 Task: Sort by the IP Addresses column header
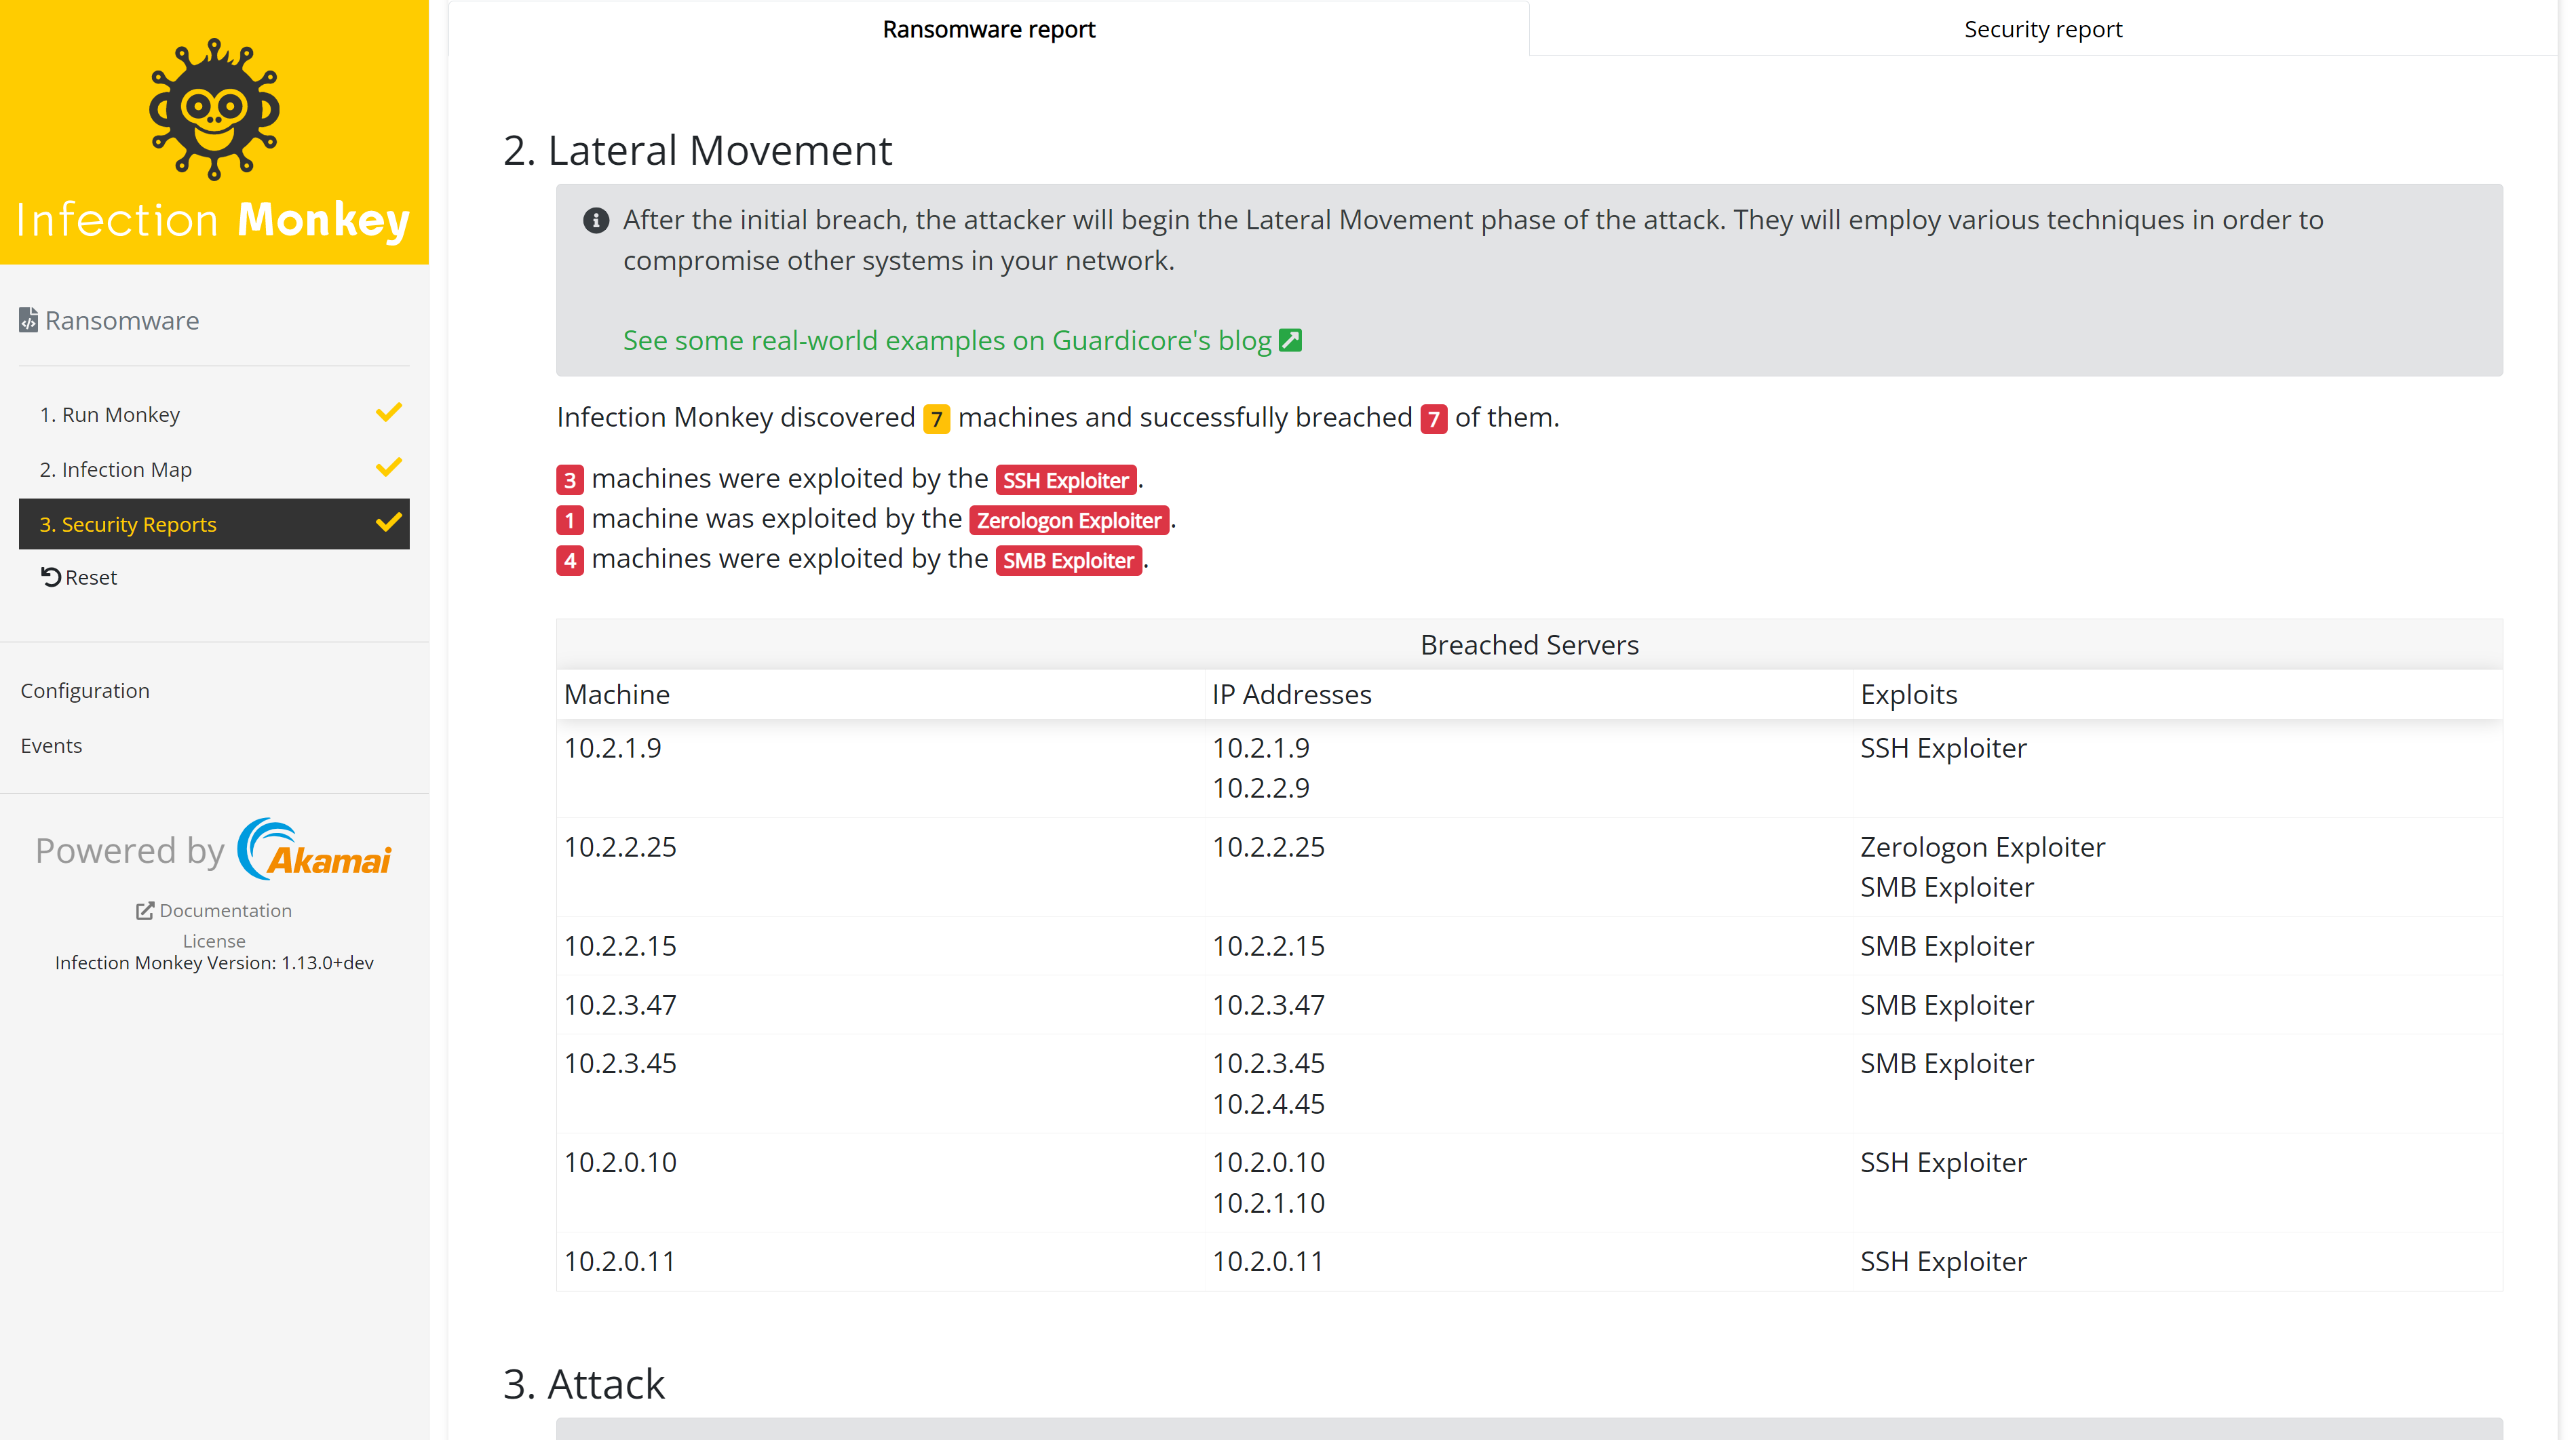(x=1291, y=694)
